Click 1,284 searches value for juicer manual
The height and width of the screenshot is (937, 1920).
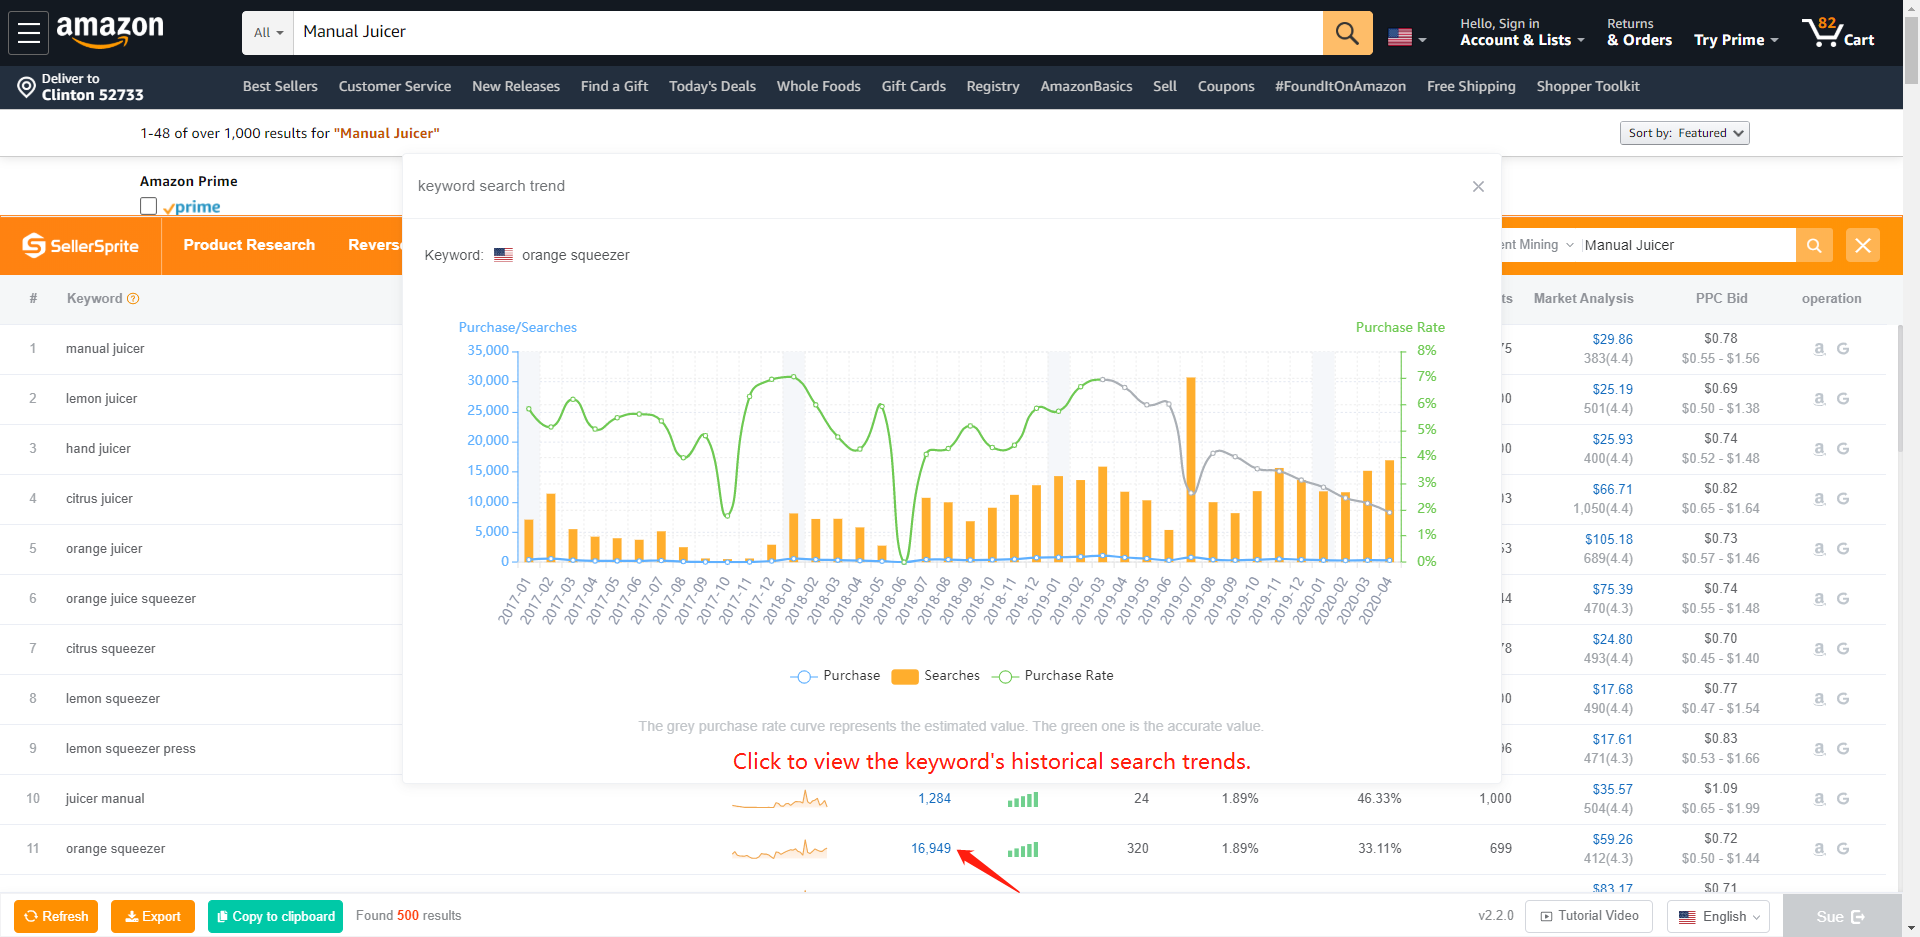(935, 799)
